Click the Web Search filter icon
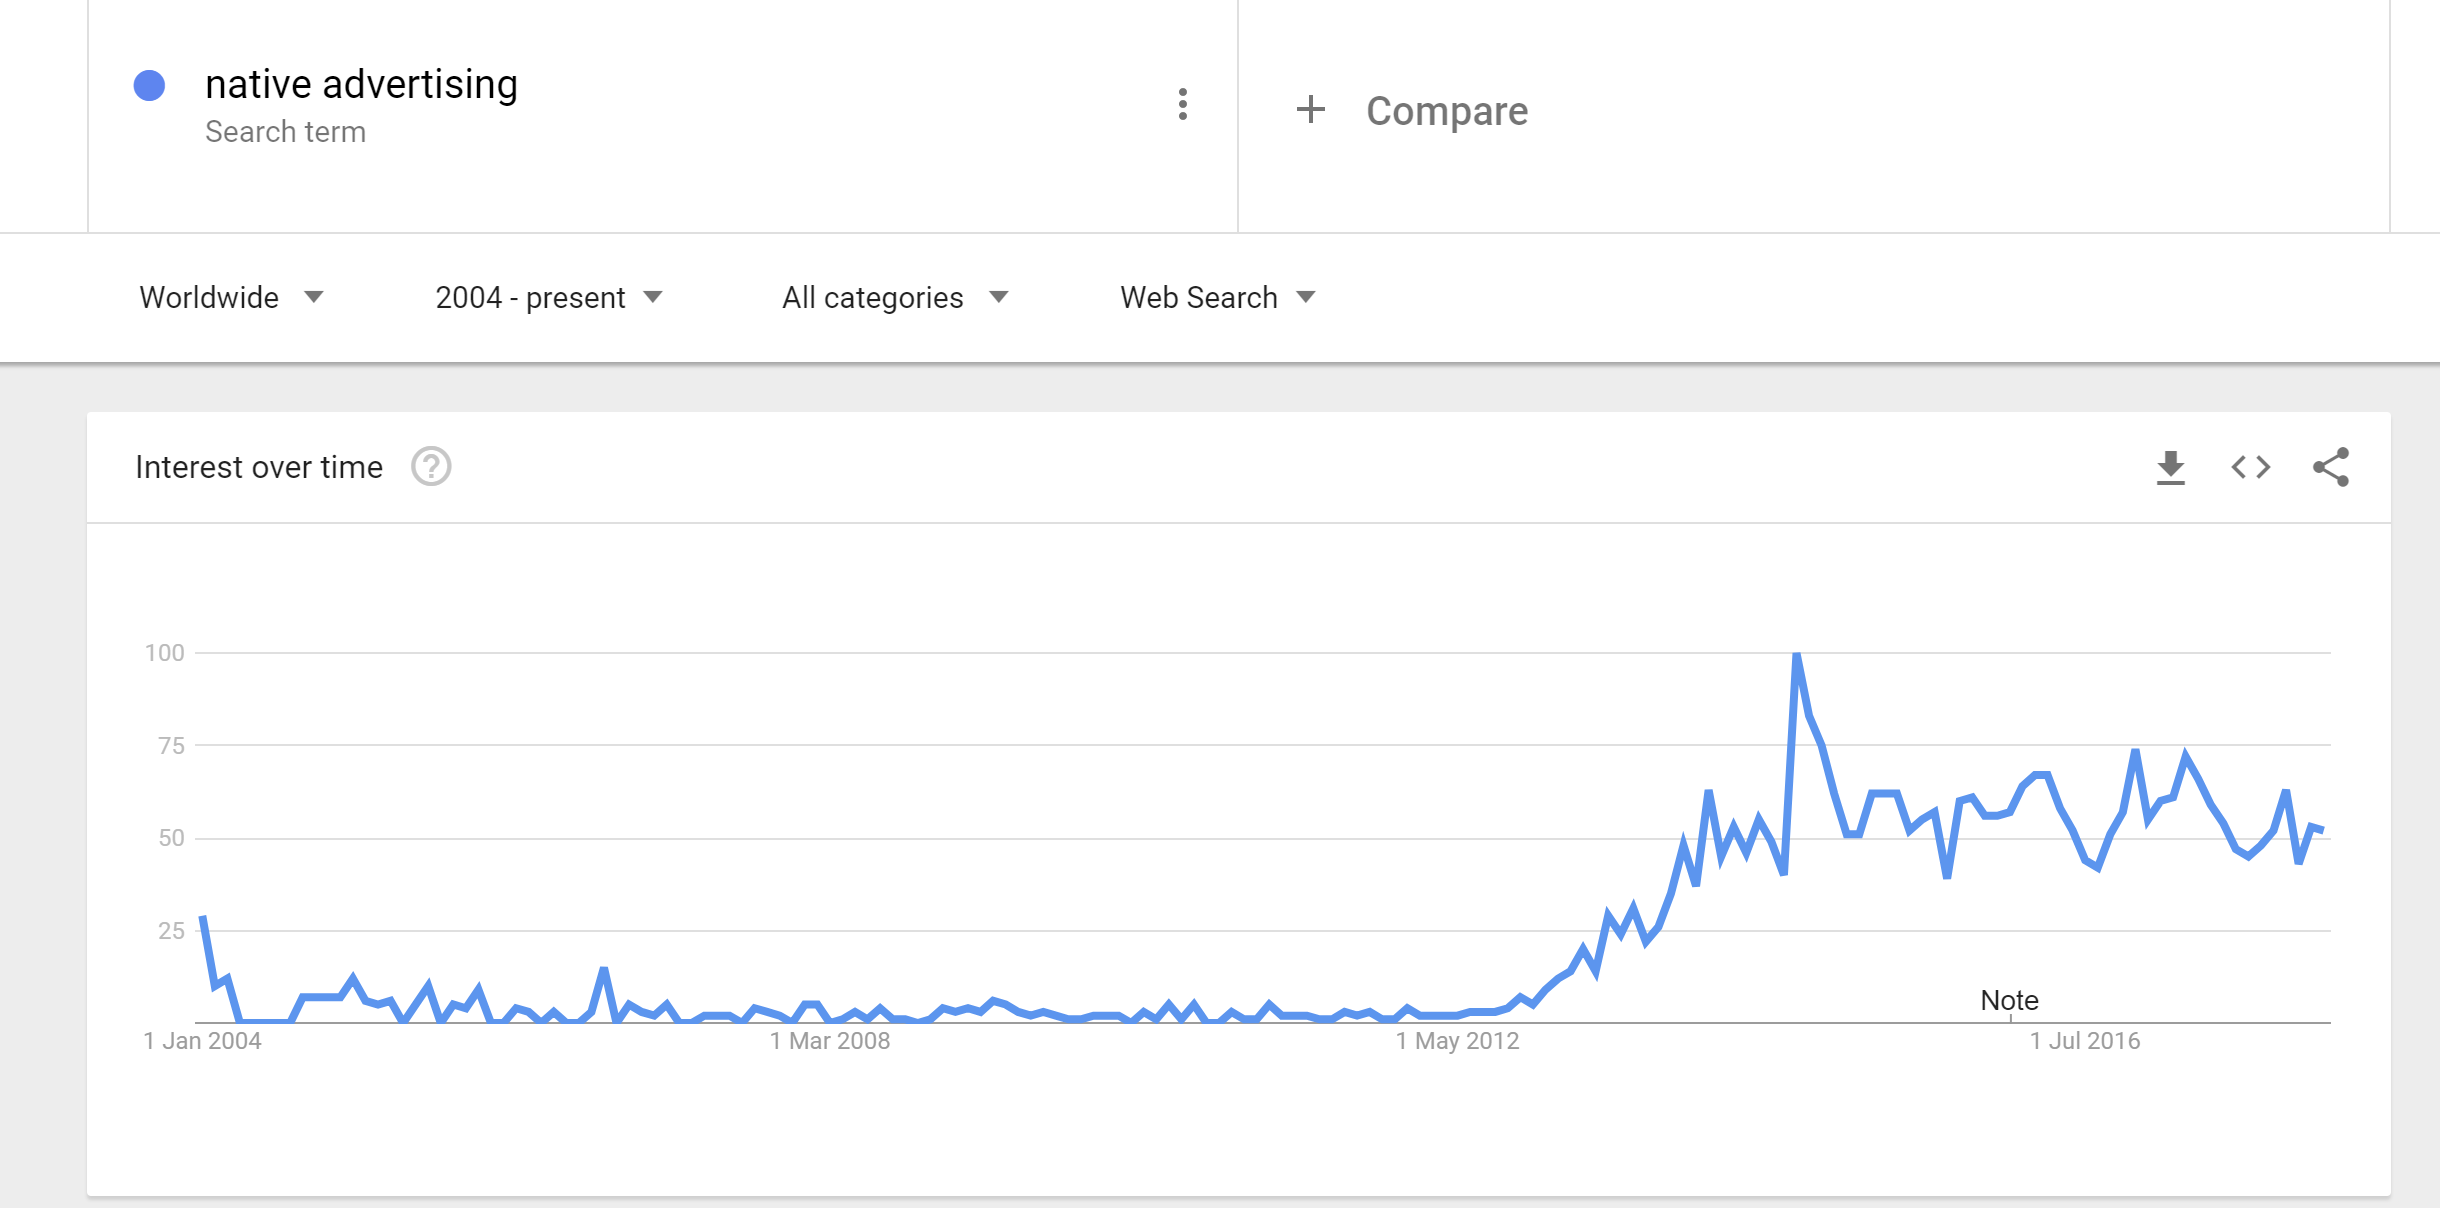Image resolution: width=2440 pixels, height=1208 pixels. pos(1312,297)
